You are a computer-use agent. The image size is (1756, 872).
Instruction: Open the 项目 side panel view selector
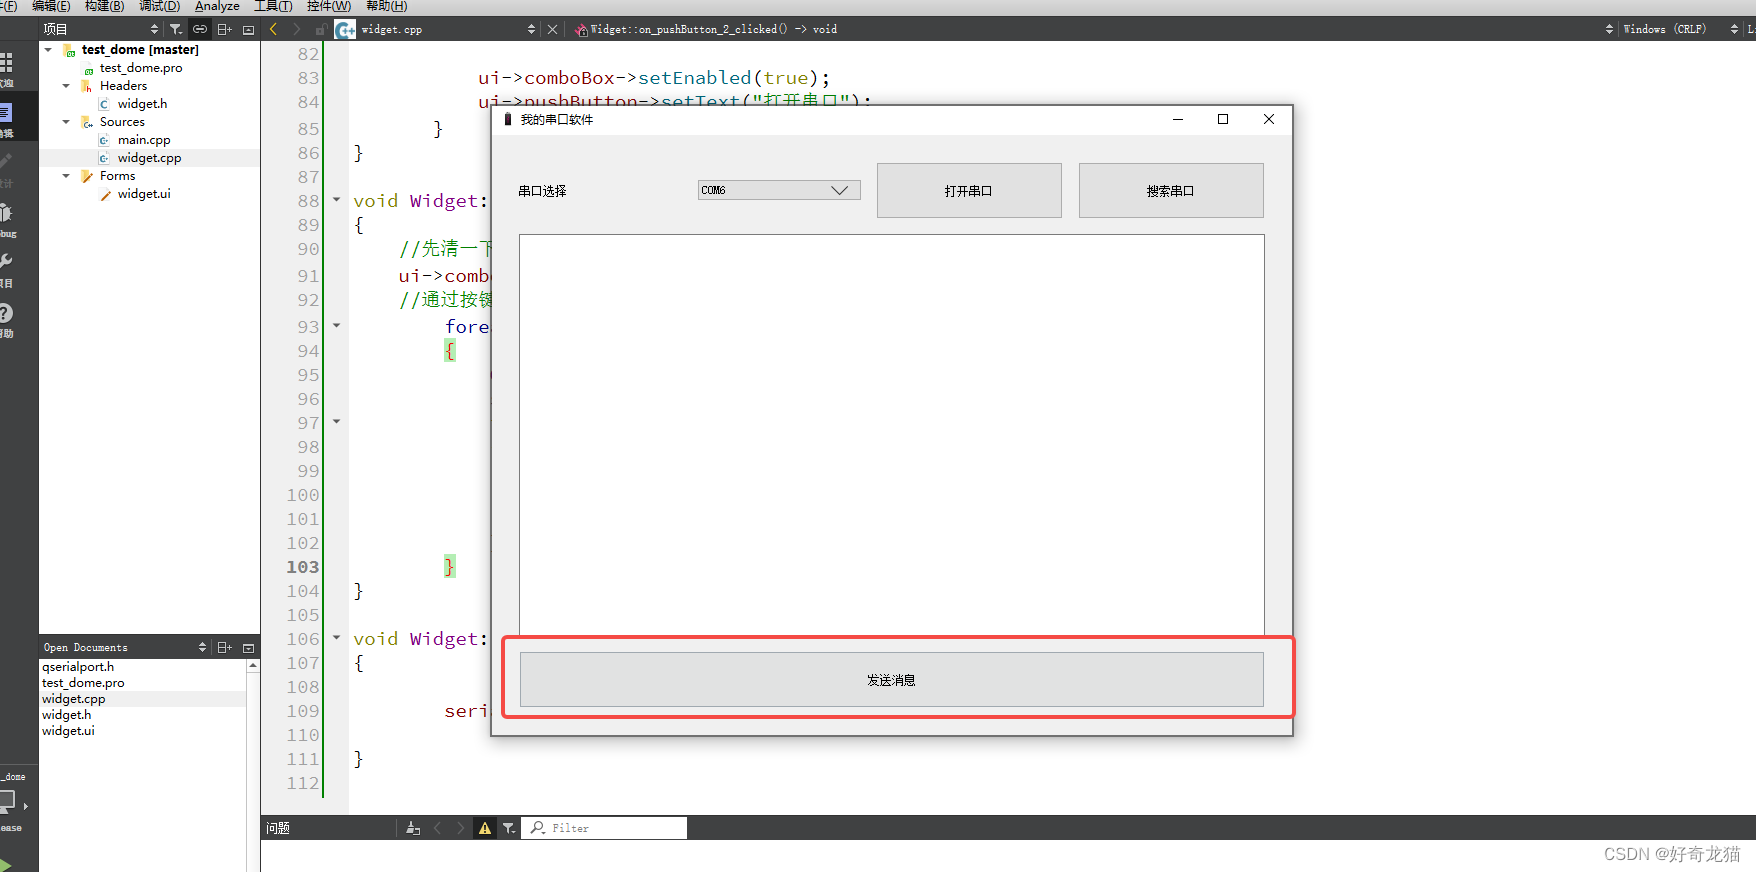100,29
